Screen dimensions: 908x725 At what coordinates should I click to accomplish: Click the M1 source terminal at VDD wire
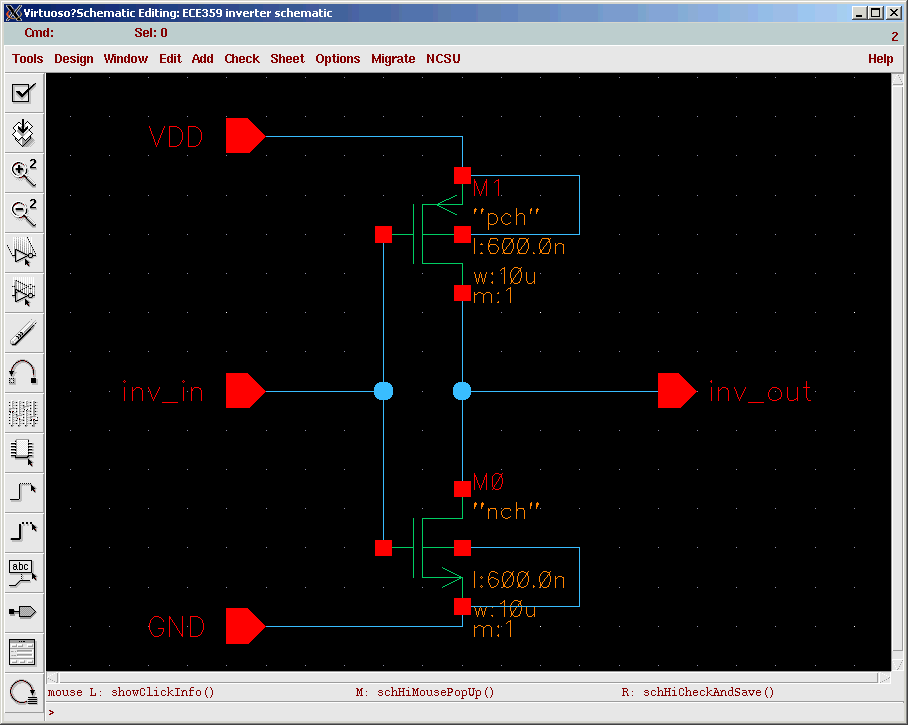click(x=462, y=175)
